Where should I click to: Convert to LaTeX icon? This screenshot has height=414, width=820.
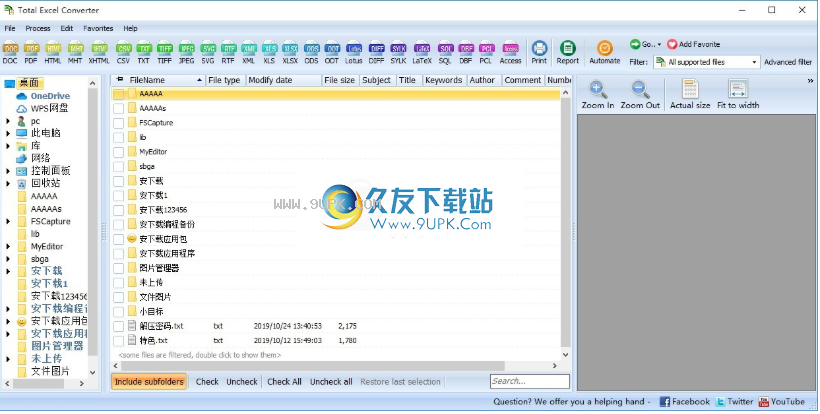tap(422, 52)
